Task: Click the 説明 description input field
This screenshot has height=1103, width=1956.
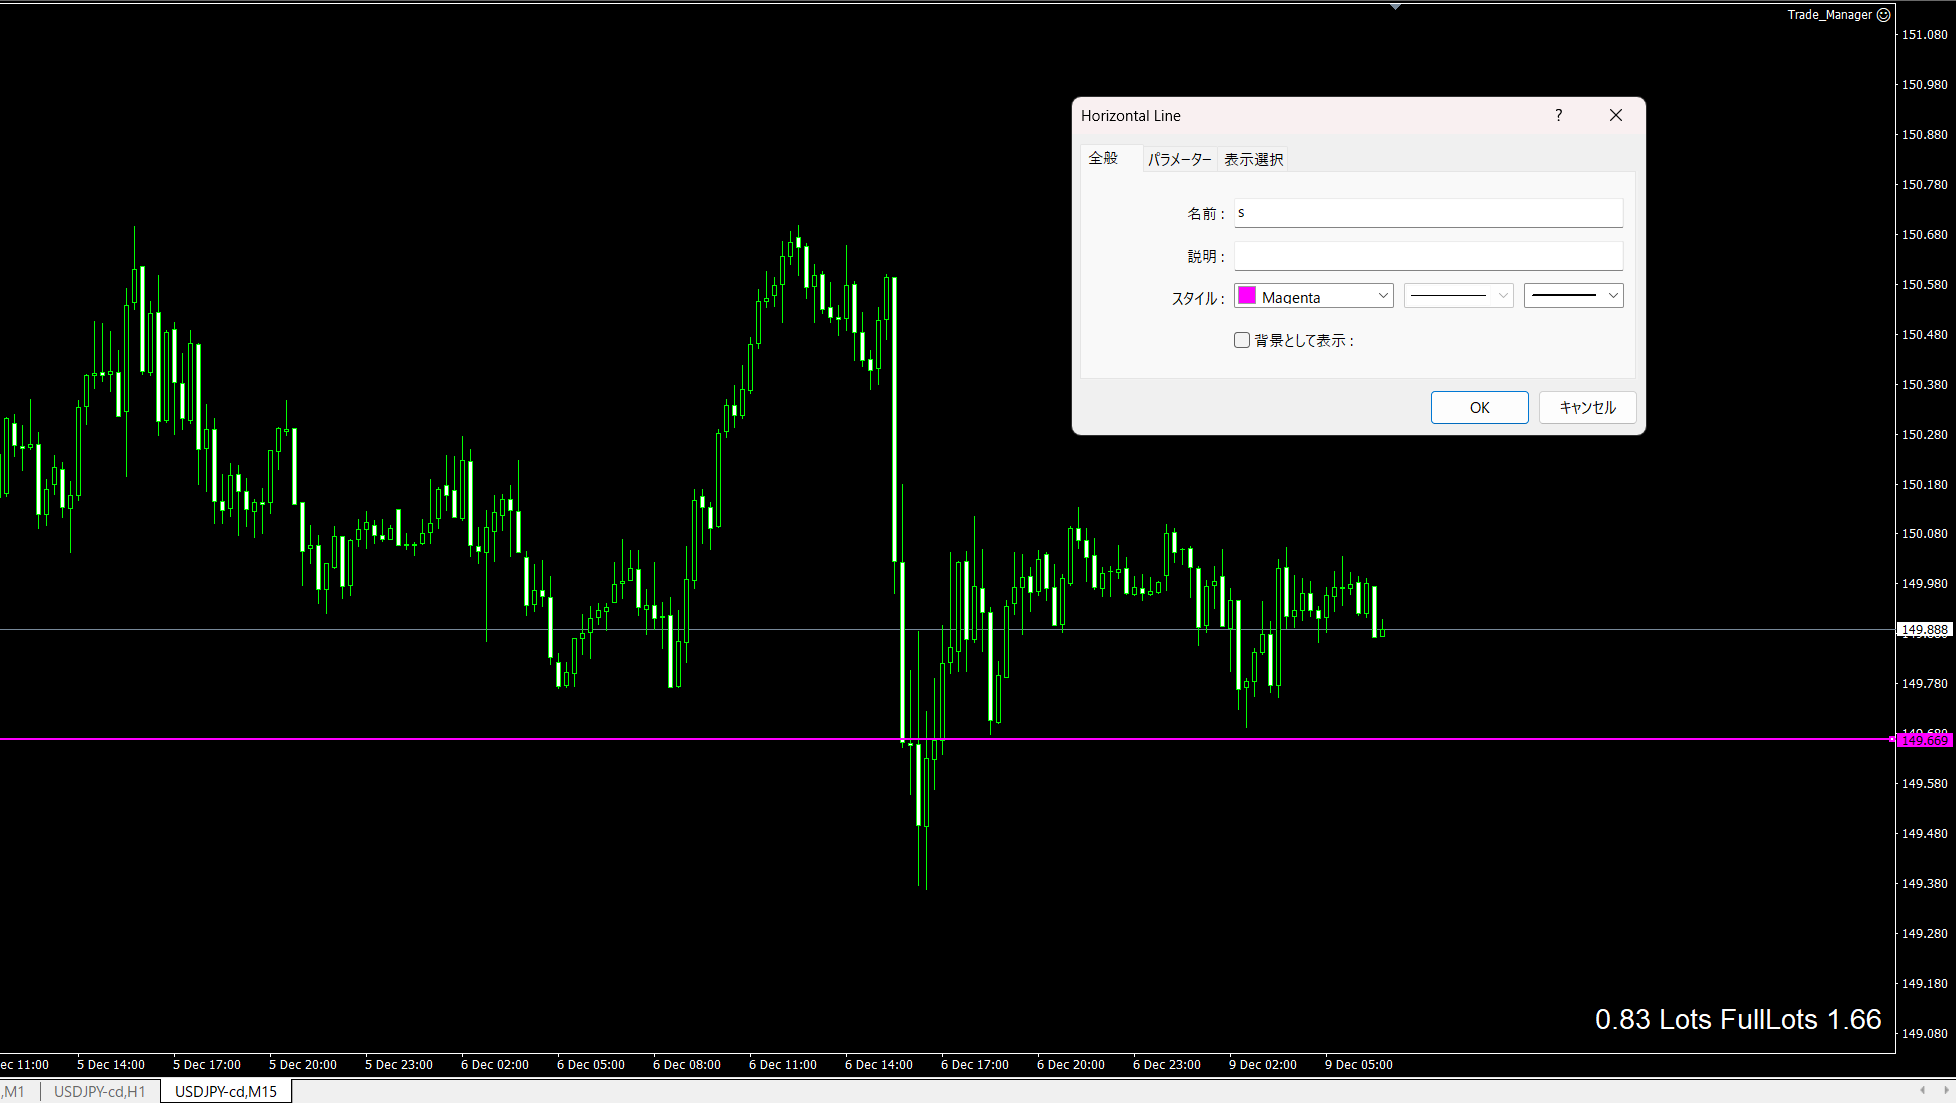Action: (1428, 256)
